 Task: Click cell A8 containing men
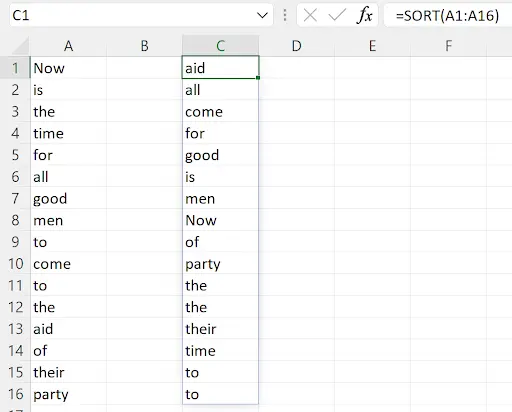[x=68, y=220]
